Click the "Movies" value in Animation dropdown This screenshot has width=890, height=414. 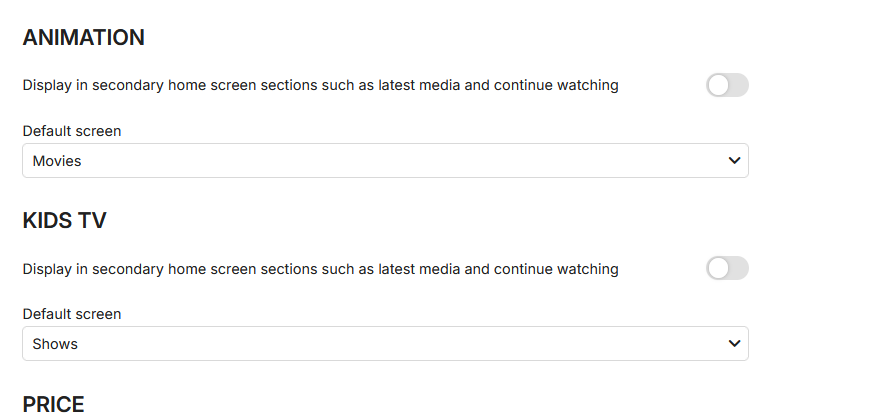[x=57, y=160]
